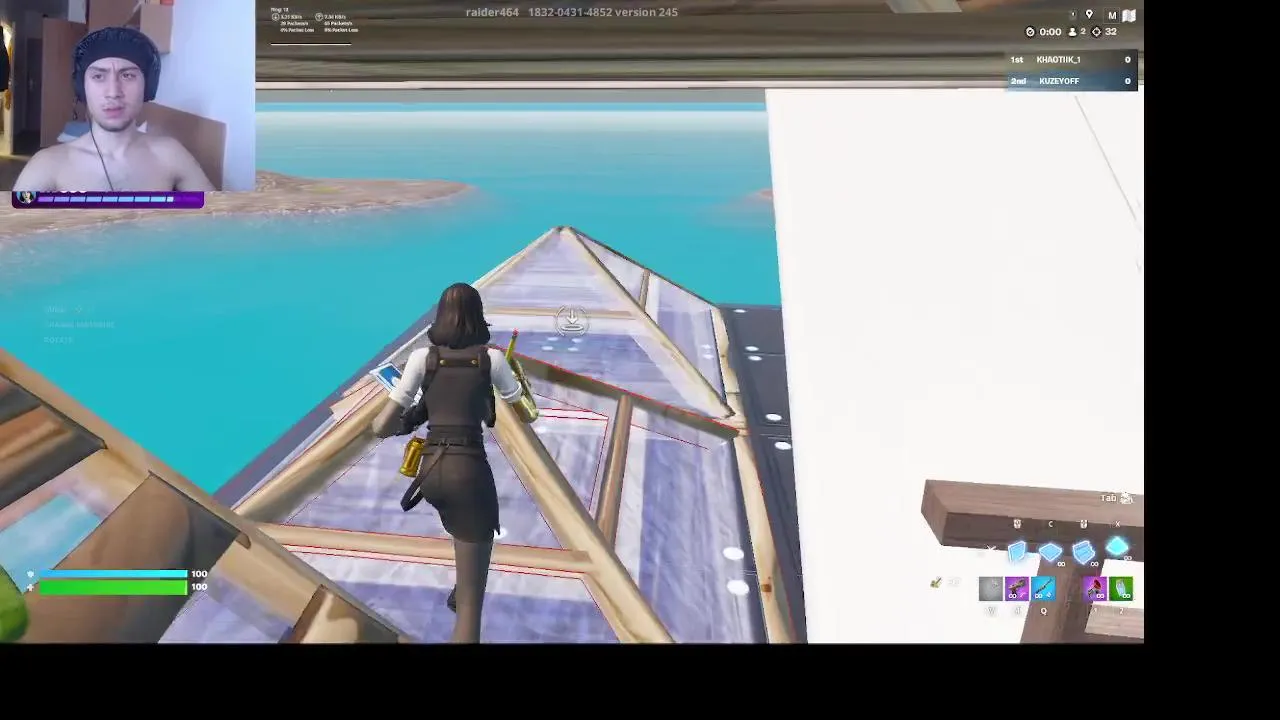Viewport: 1280px width, 720px height.
Task: Click the 0:00 timer text
Action: (x=1050, y=32)
